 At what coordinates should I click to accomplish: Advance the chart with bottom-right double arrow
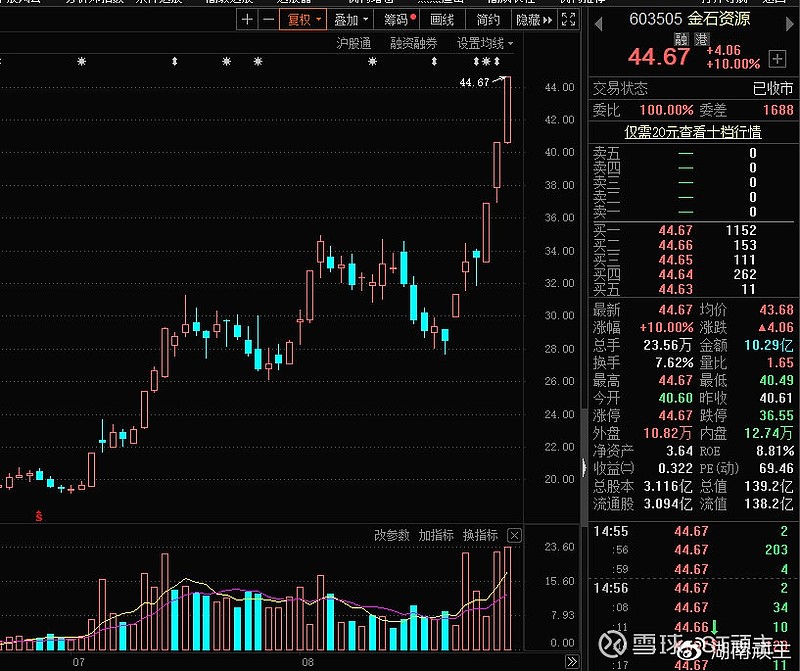[x=572, y=662]
